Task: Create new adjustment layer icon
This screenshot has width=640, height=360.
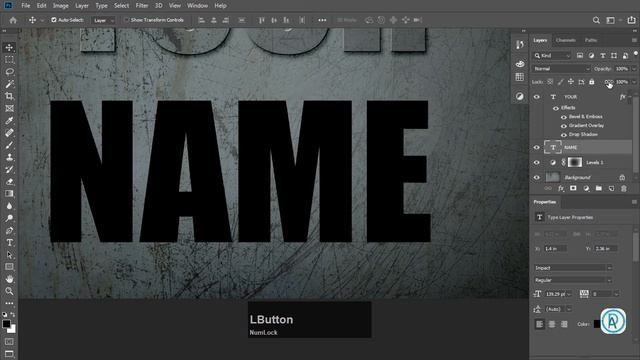Action: coord(586,188)
